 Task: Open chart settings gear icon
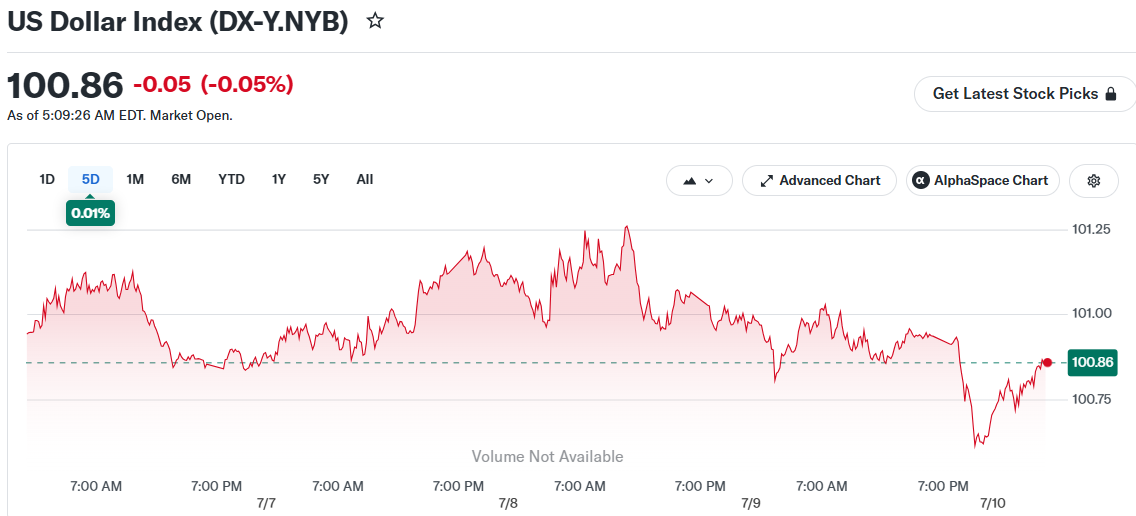(x=1094, y=180)
